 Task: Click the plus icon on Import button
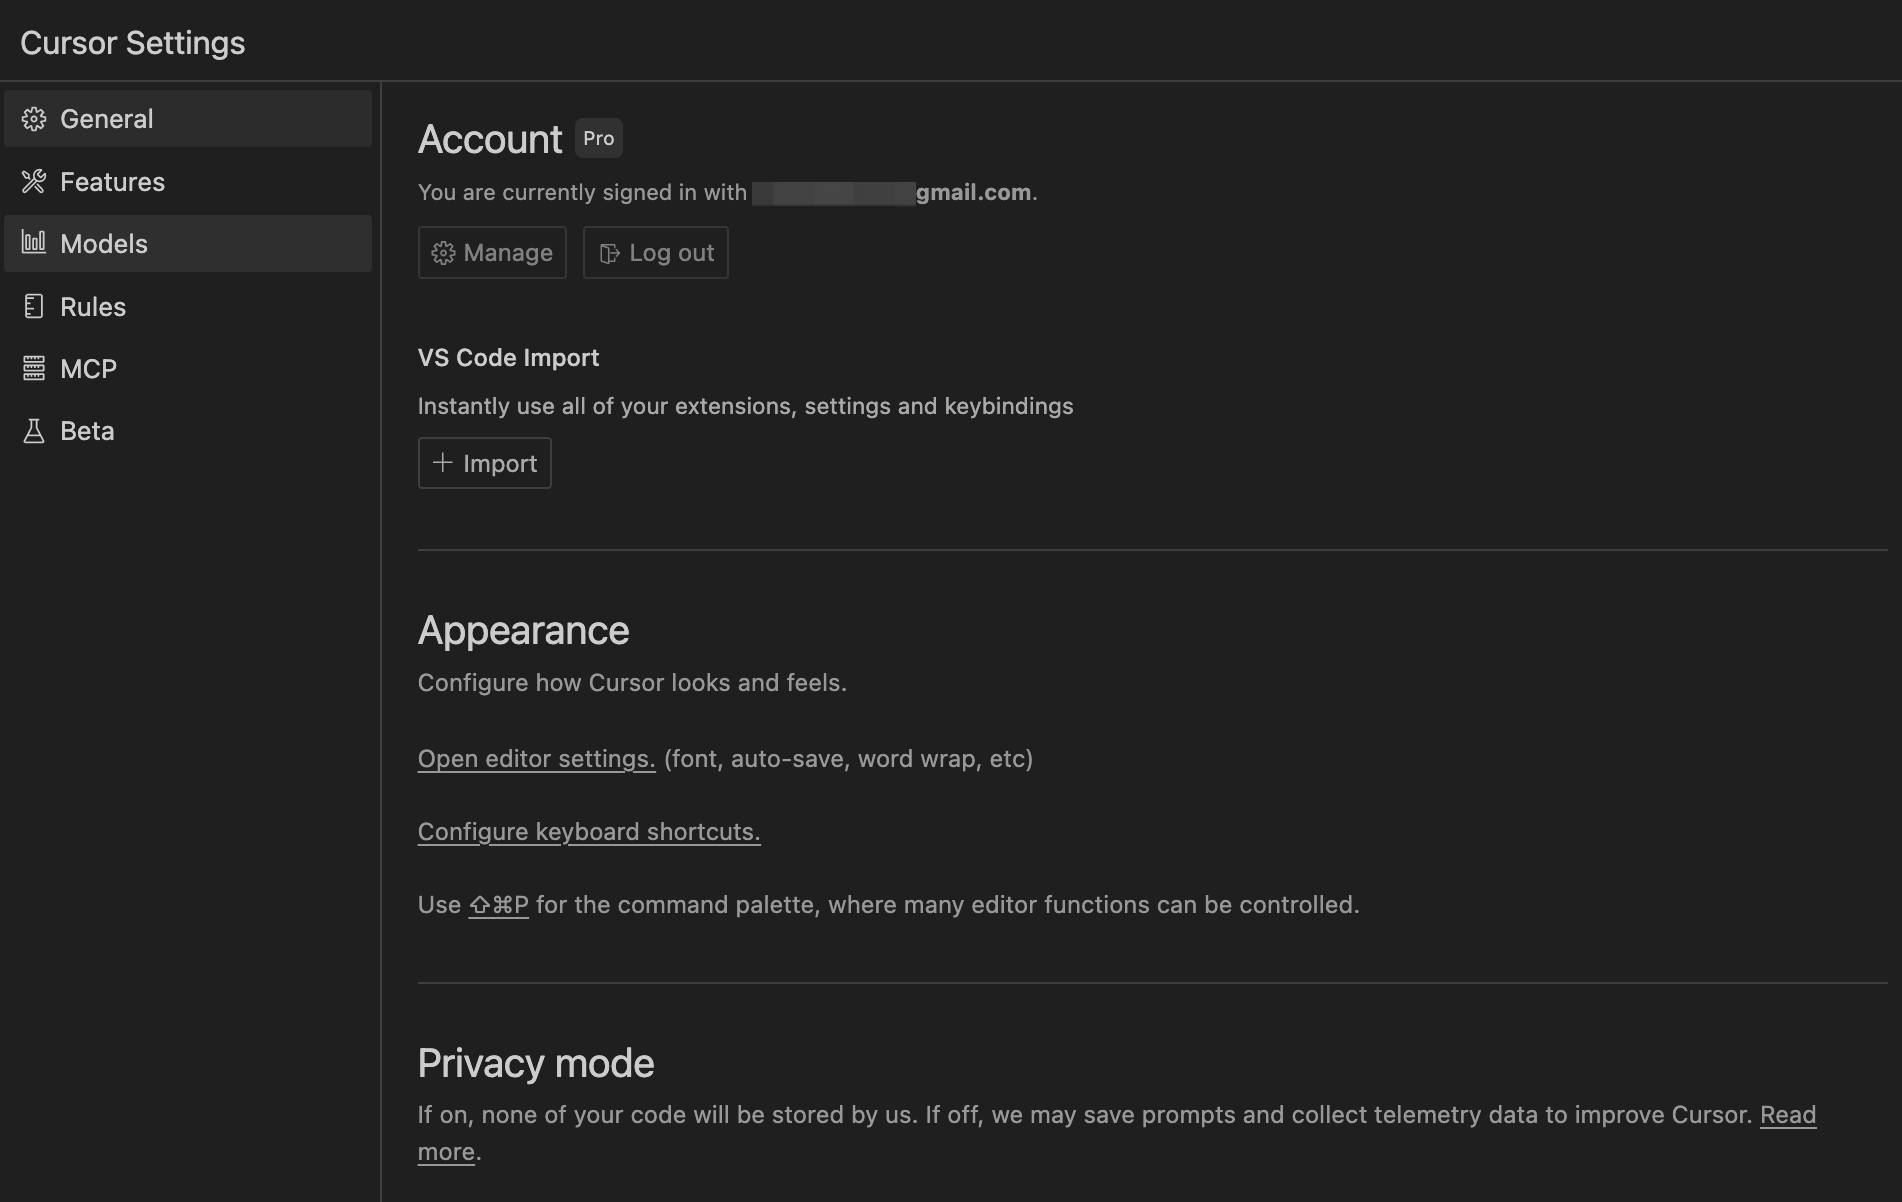442,463
